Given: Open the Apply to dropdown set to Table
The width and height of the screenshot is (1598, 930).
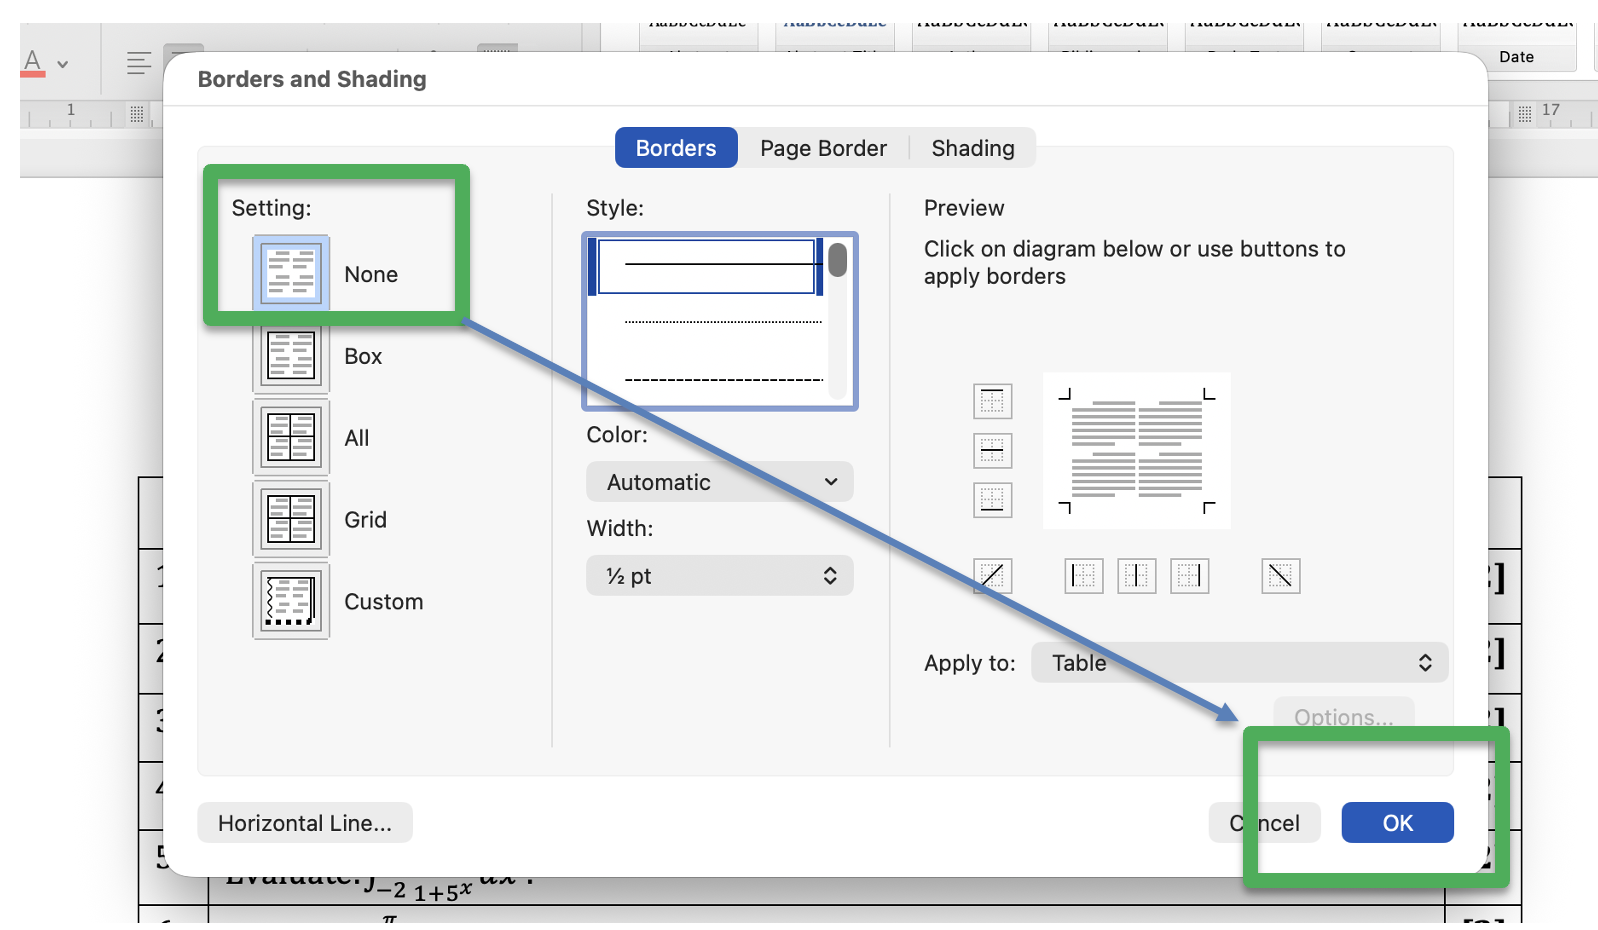Looking at the screenshot, I should pos(1240,663).
